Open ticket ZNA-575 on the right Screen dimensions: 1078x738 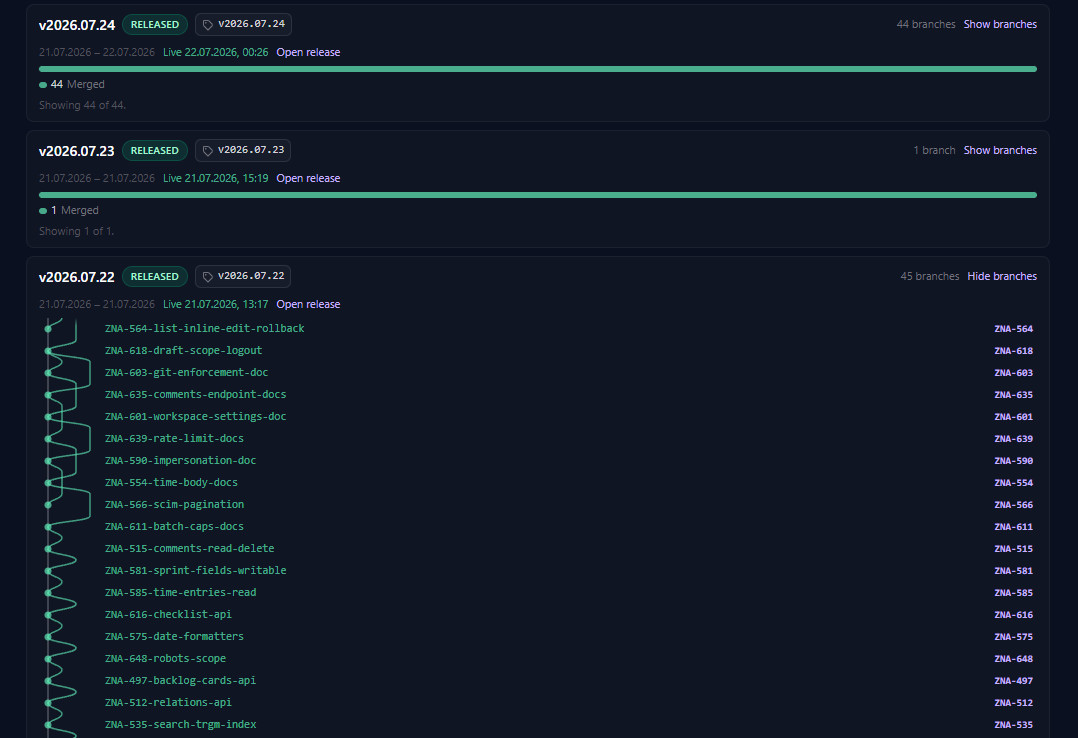click(x=1013, y=637)
